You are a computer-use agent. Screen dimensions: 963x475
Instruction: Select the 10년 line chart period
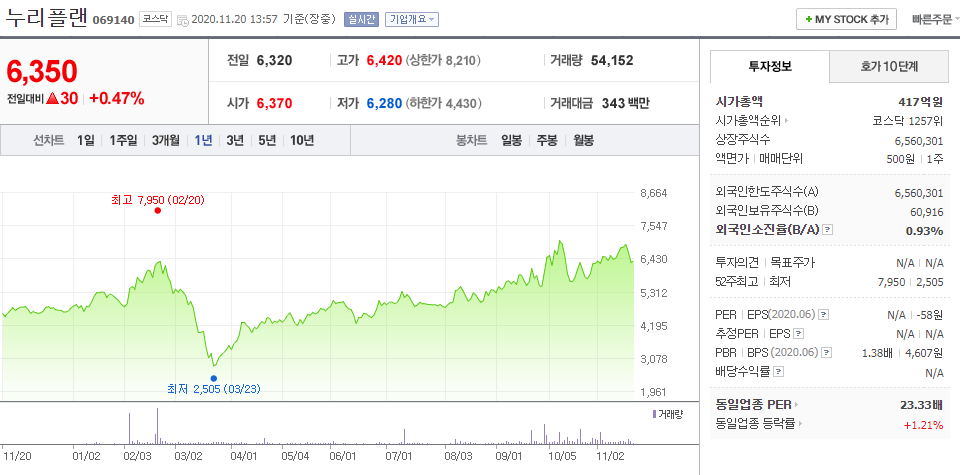pos(302,141)
